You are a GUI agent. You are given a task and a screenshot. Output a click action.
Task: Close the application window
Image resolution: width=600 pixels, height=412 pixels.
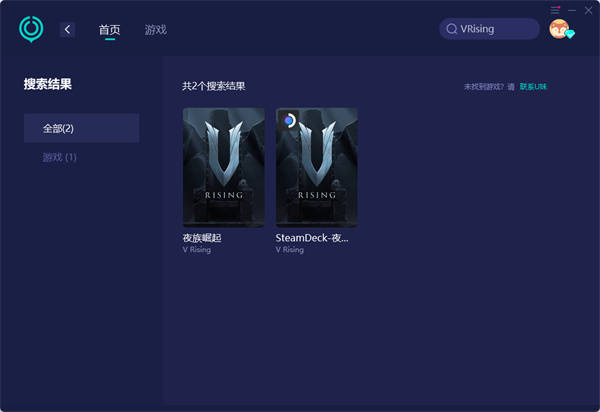(x=589, y=10)
